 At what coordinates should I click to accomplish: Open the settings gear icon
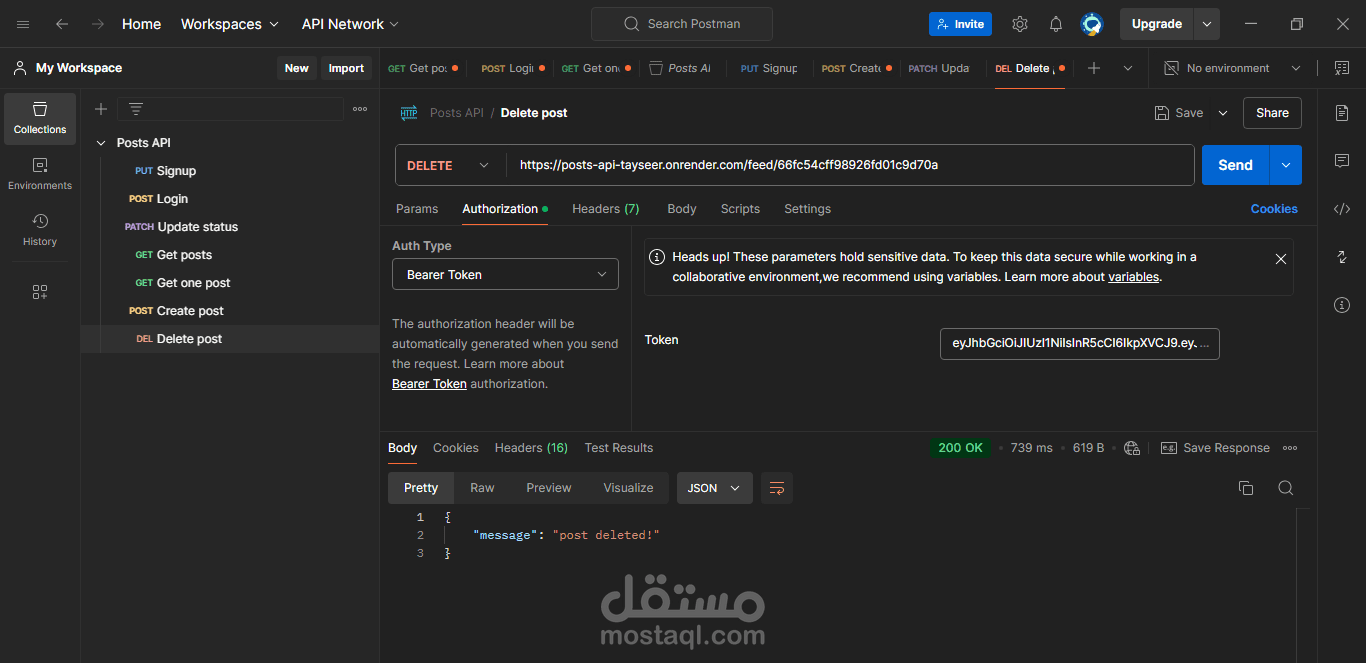tap(1020, 24)
